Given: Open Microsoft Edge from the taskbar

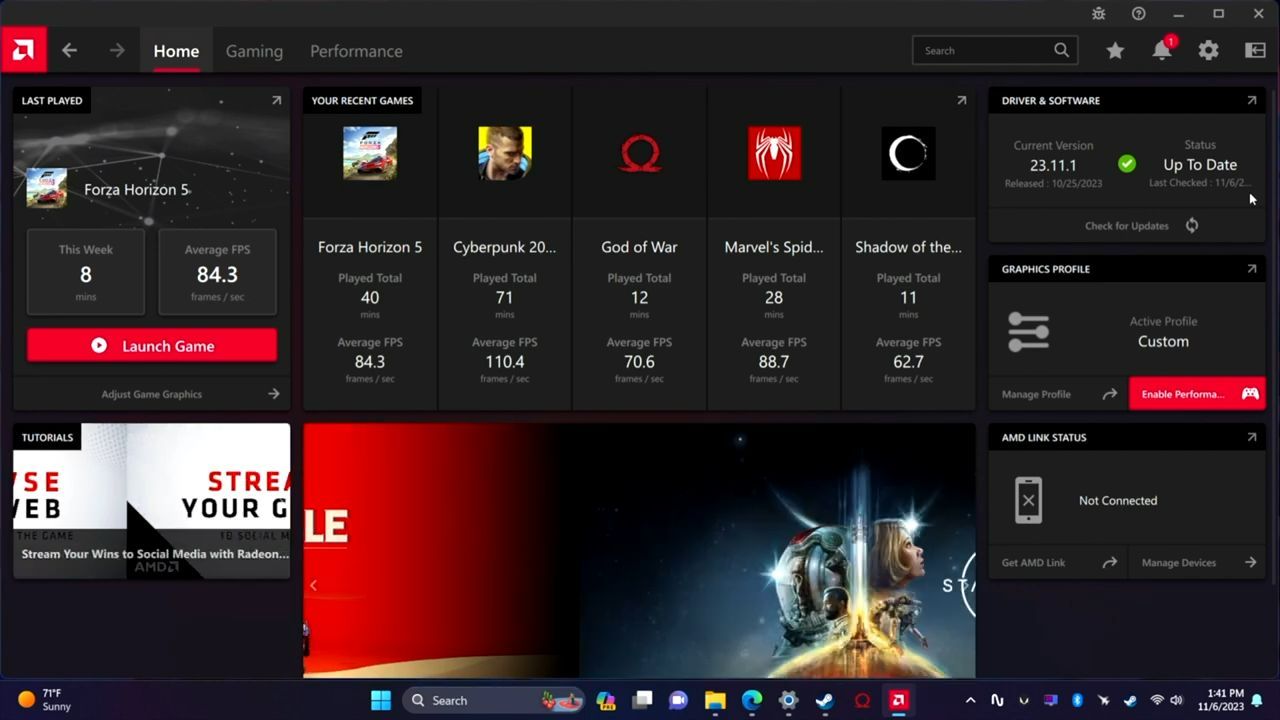Looking at the screenshot, I should [751, 700].
